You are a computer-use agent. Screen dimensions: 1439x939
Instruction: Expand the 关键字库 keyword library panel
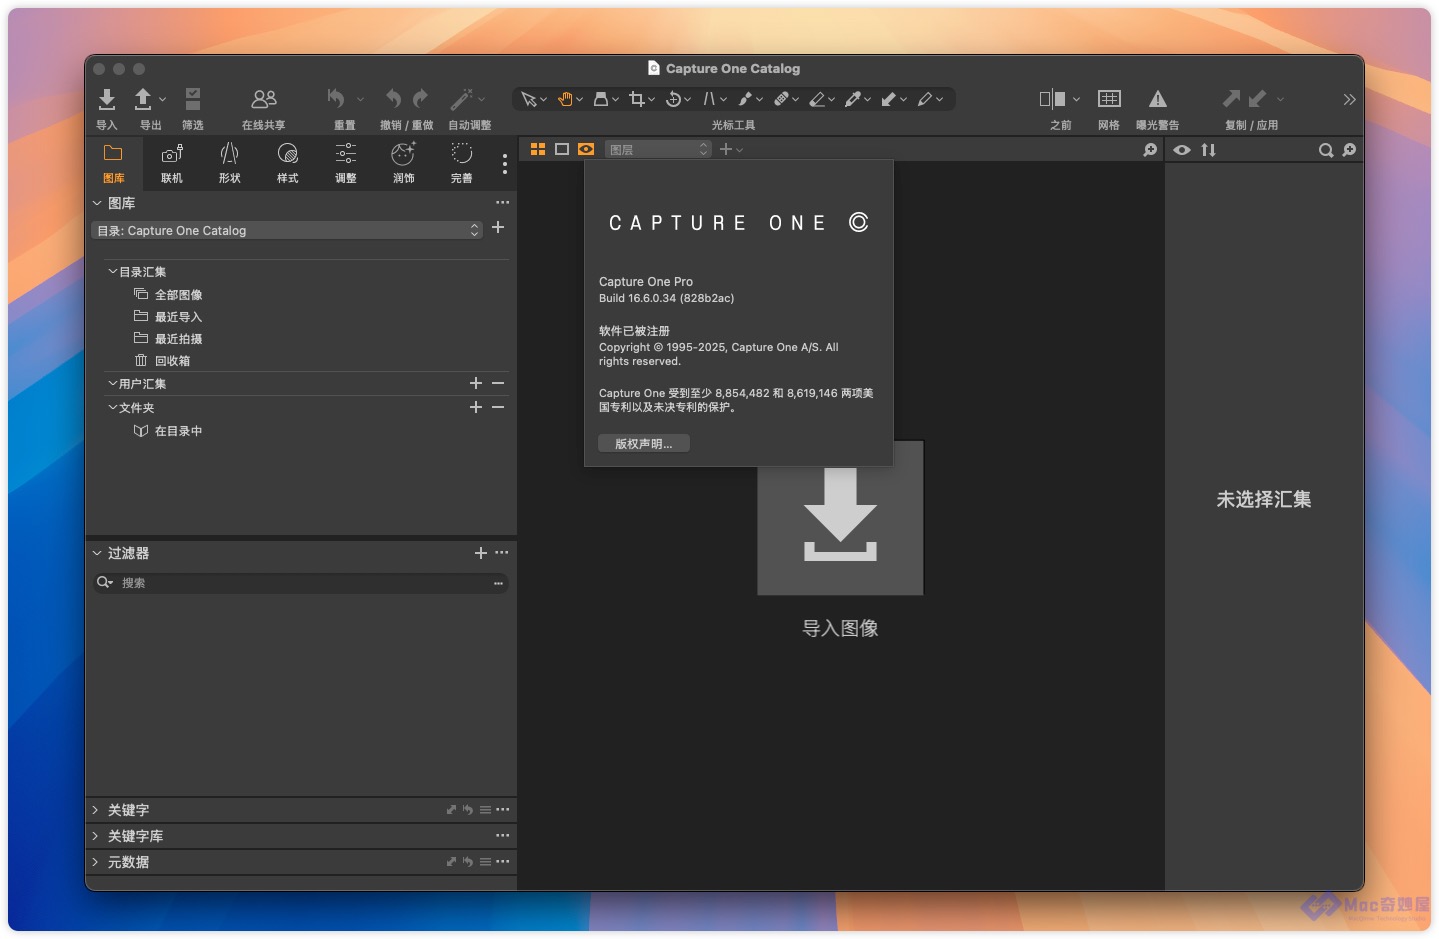pyautogui.click(x=96, y=836)
